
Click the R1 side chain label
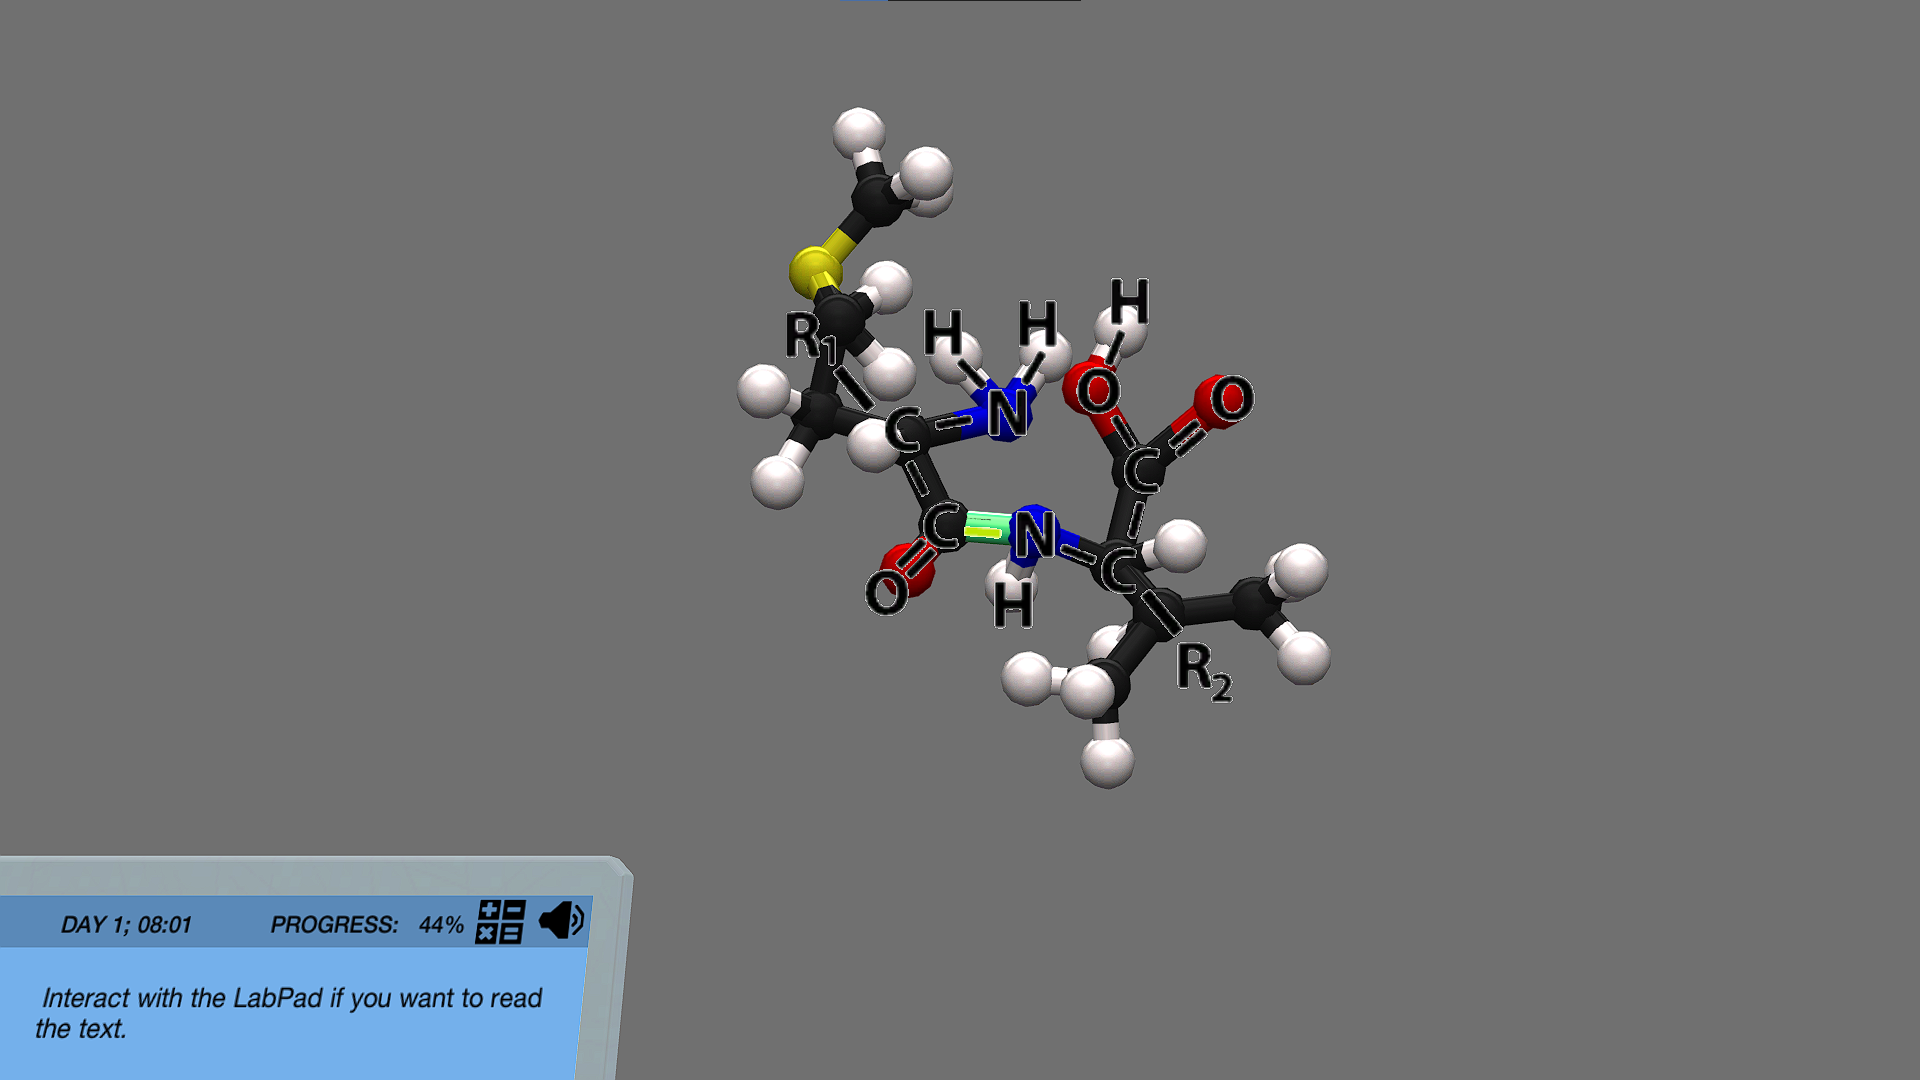pos(809,336)
